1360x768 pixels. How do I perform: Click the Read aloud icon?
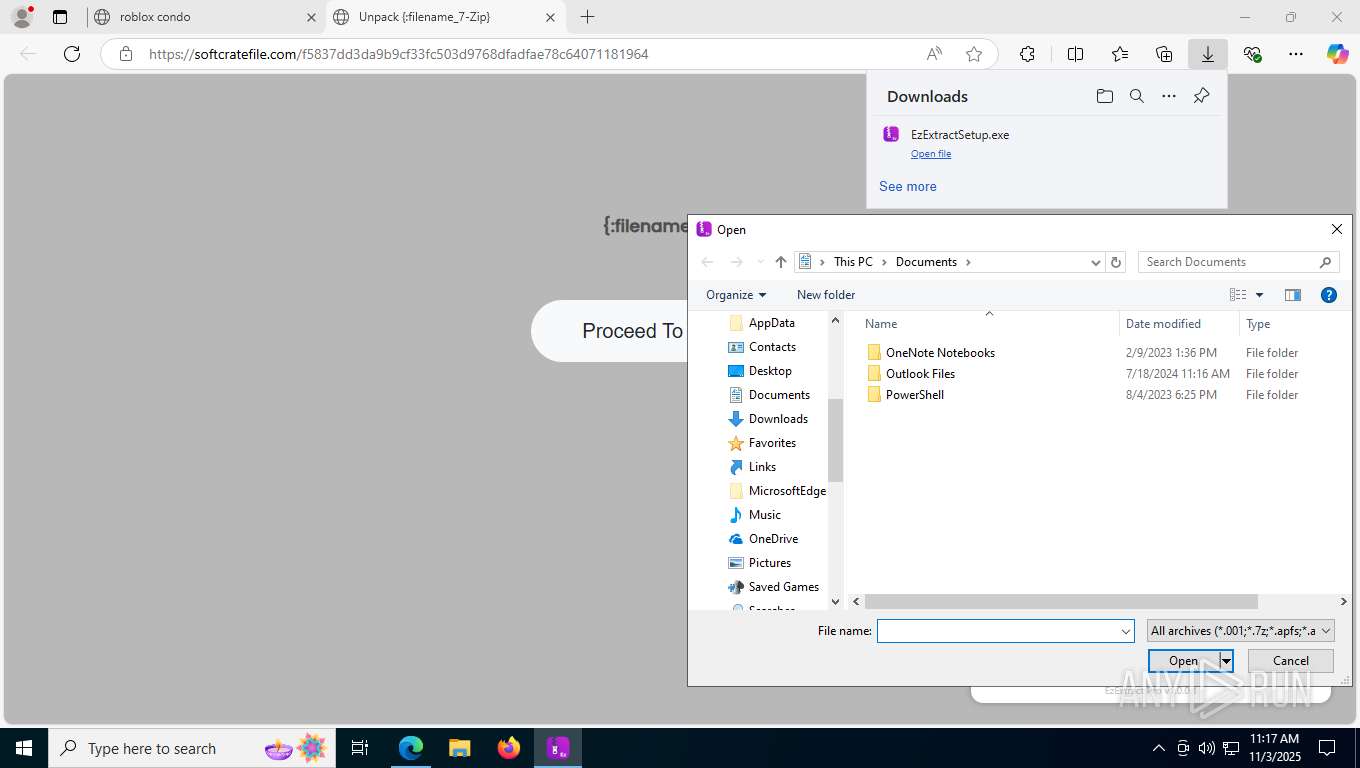[934, 54]
